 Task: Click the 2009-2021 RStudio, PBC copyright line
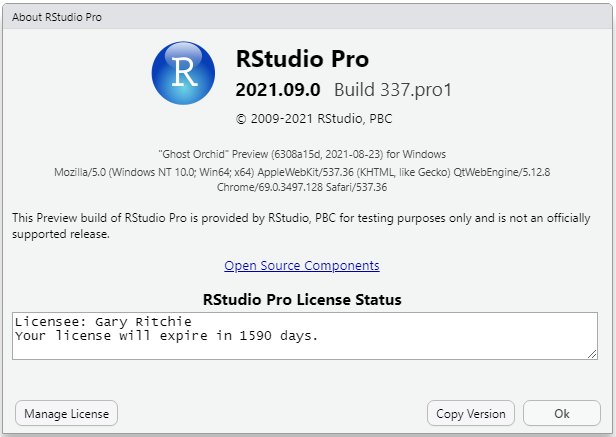coord(314,119)
